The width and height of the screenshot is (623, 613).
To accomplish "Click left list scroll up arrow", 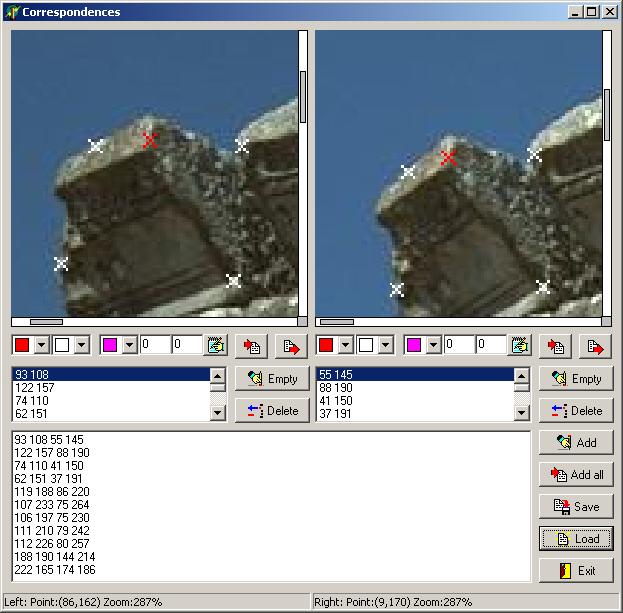I will click(218, 375).
